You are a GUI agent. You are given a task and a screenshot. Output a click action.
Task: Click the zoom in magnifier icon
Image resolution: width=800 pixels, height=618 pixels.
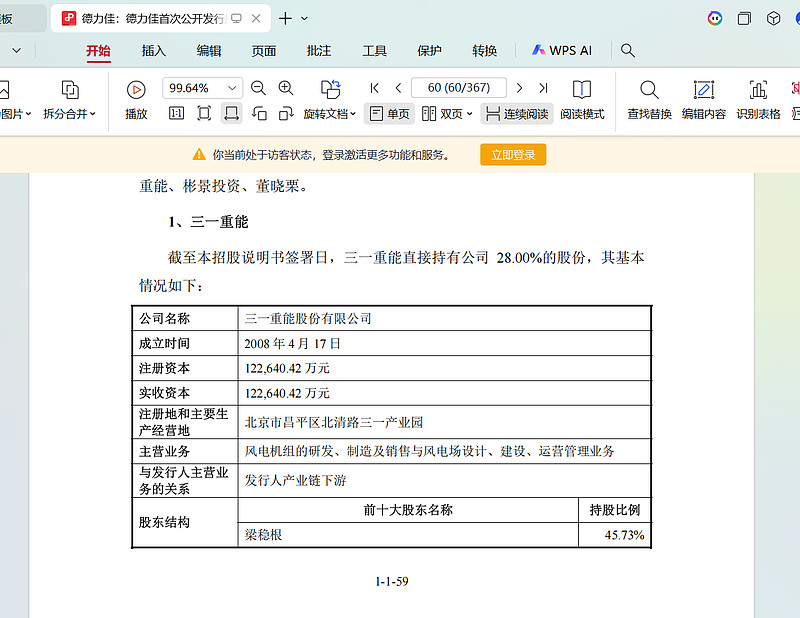pyautogui.click(x=286, y=88)
